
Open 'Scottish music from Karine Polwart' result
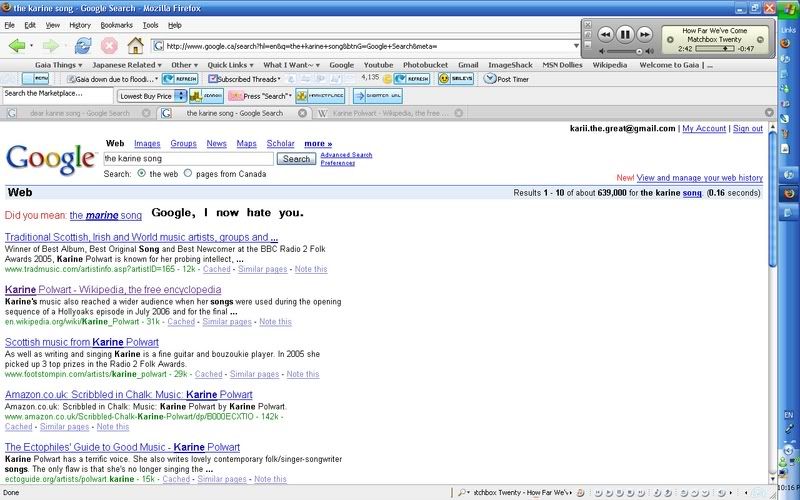[x=82, y=342]
